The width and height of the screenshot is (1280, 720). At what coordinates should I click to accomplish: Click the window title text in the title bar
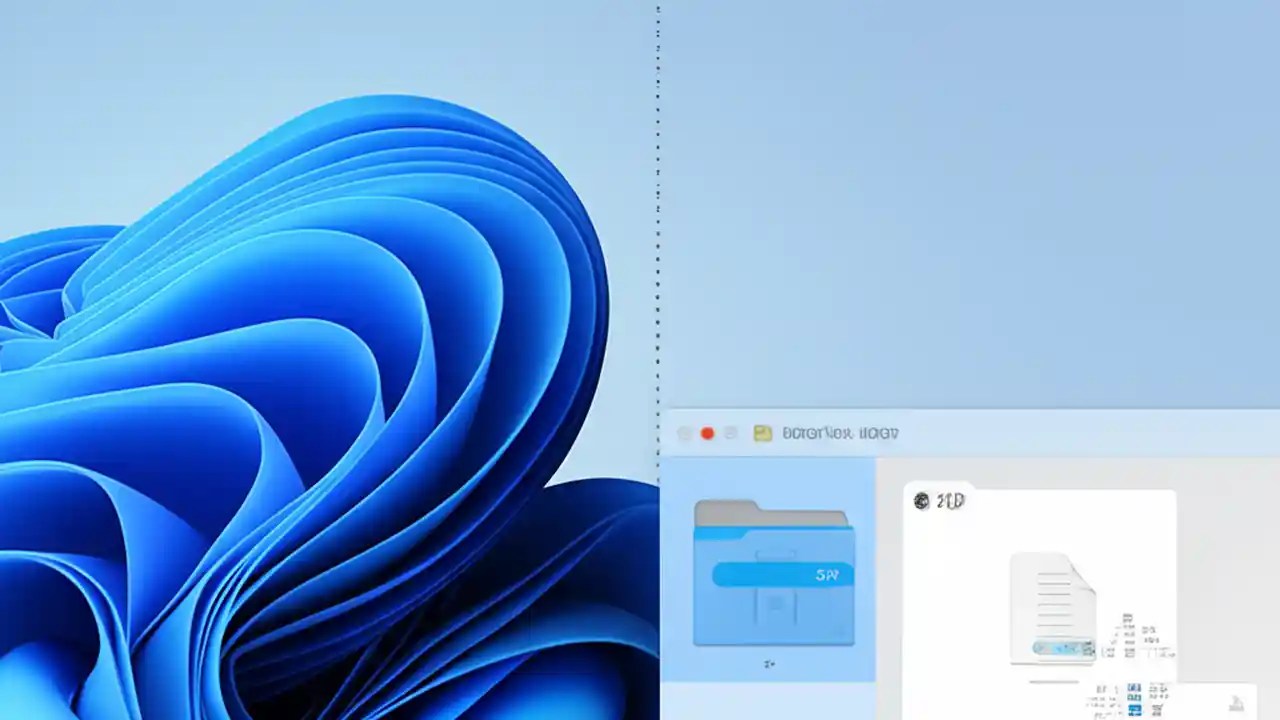click(840, 433)
